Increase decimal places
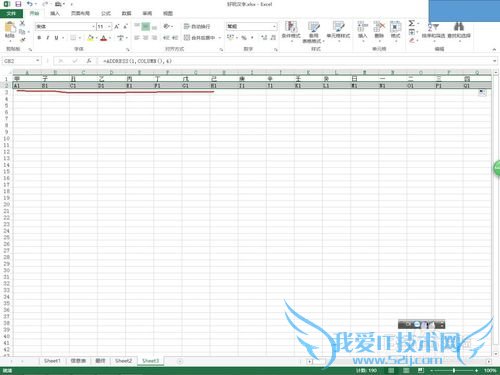Viewport: 500px width, 375px height. 264,38
